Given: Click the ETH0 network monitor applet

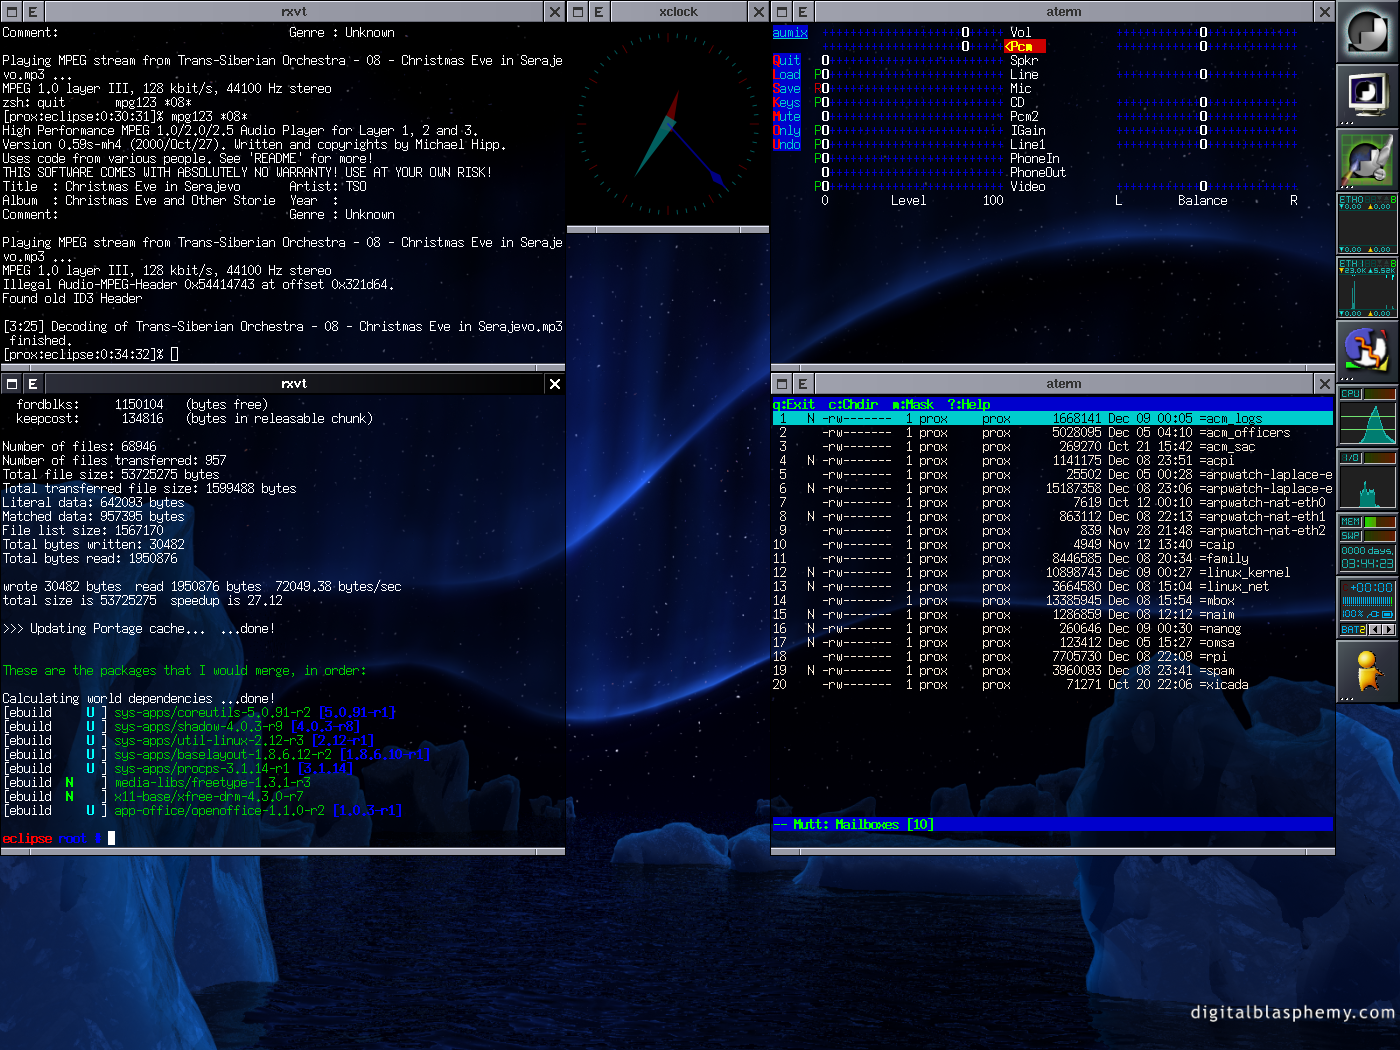Looking at the screenshot, I should [1367, 223].
